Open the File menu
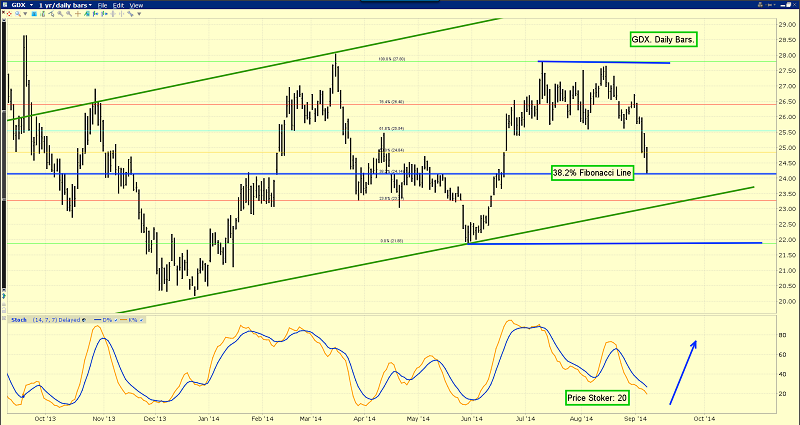This screenshot has height=425, width=800. coord(103,5)
